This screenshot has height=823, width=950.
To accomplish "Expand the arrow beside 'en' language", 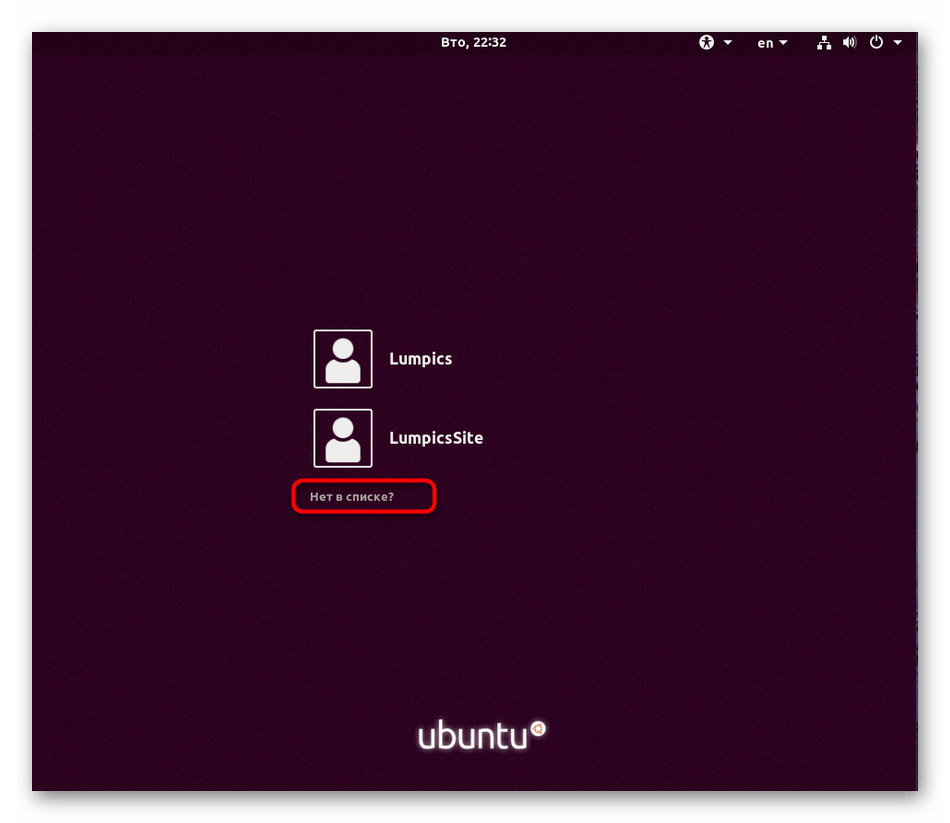I will (783, 42).
